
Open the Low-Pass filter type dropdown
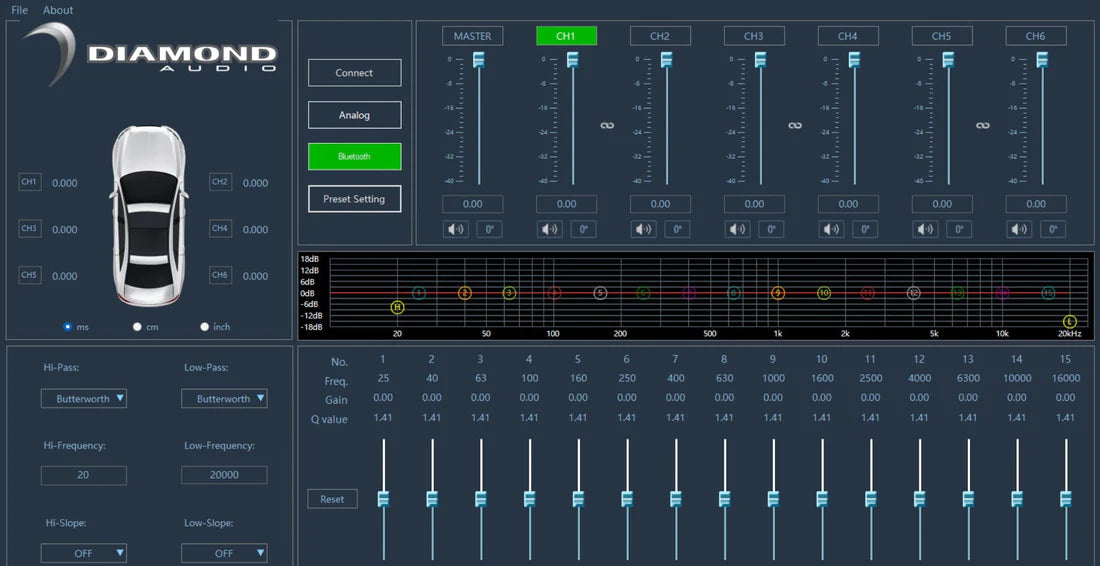[224, 398]
